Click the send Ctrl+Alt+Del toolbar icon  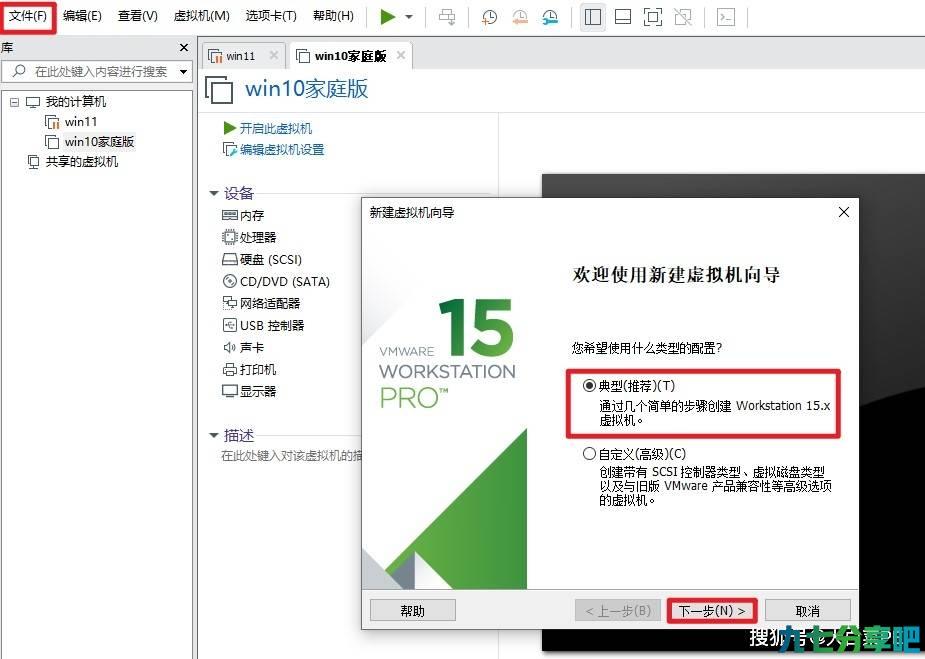point(447,17)
